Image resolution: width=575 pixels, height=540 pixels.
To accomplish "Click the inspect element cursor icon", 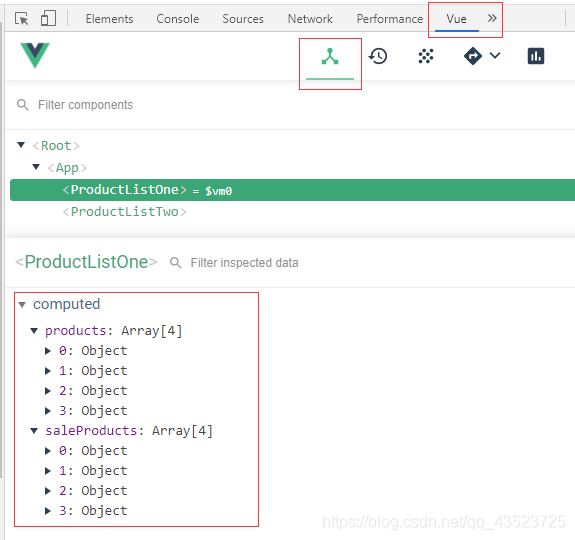I will 22,18.
